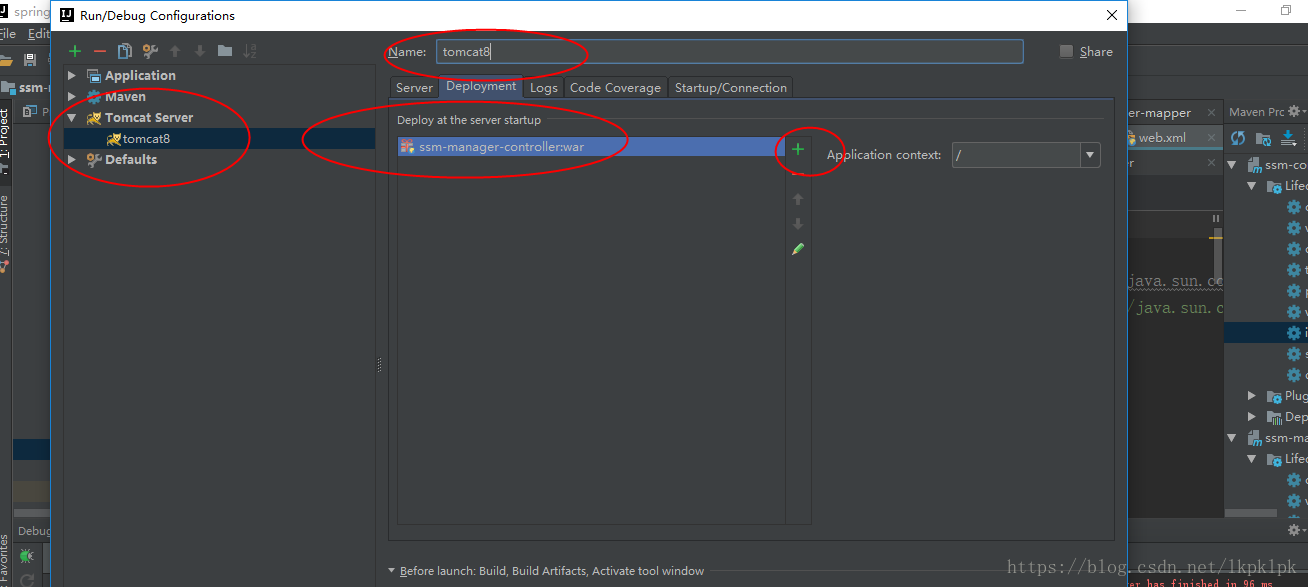
Task: Sort configurations alphabetically
Action: coord(250,51)
